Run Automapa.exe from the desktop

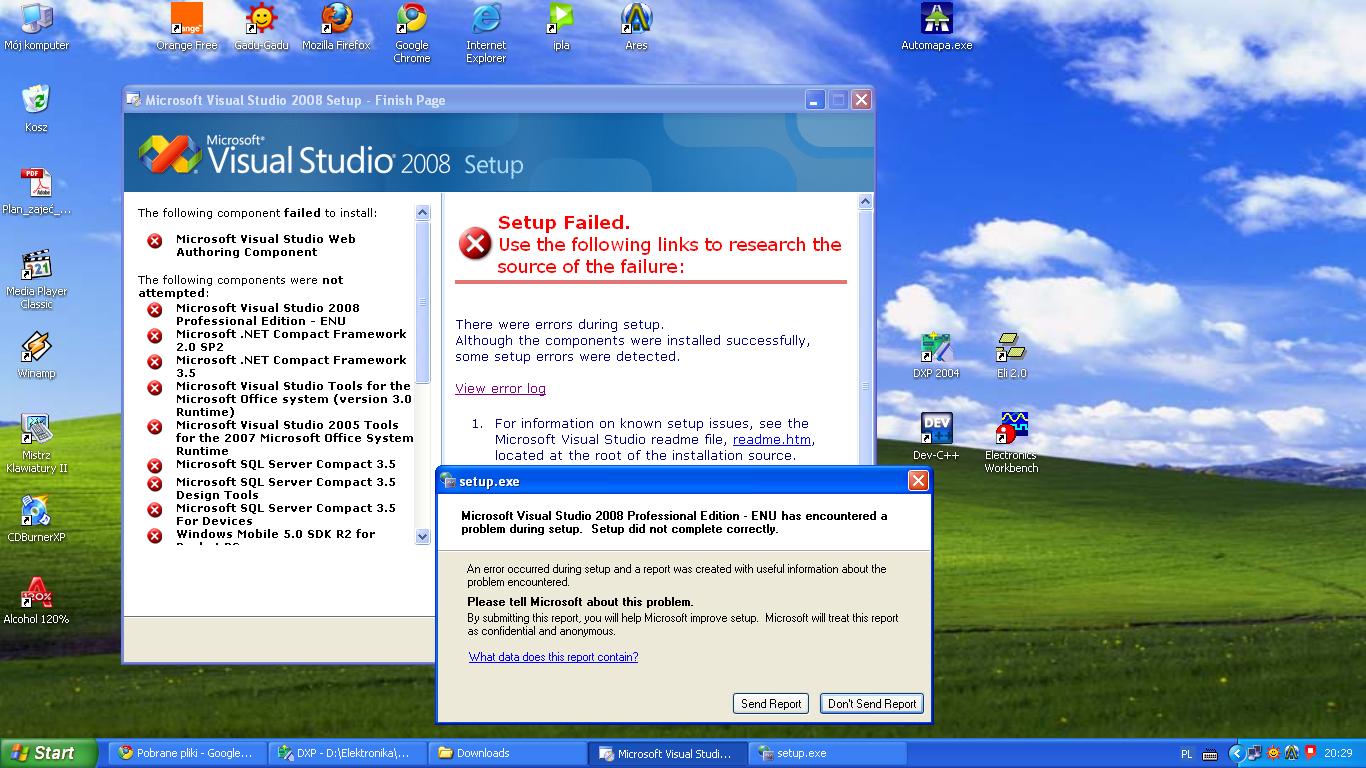click(x=937, y=20)
